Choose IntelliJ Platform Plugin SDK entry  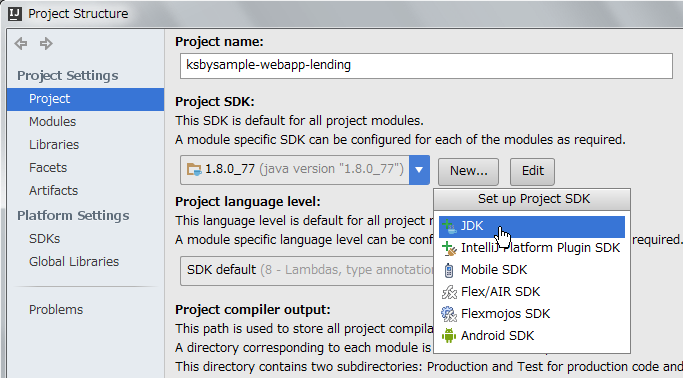532,248
